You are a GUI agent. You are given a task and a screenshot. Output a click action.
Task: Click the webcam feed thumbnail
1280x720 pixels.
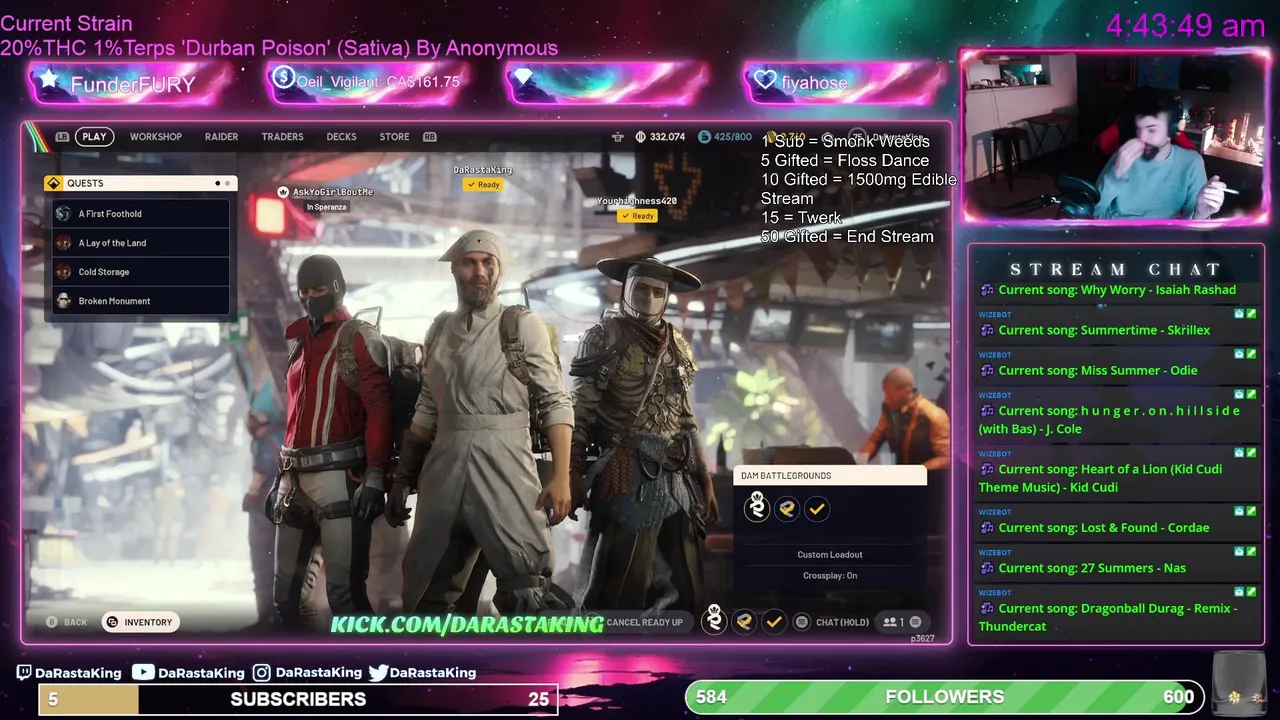pos(1114,137)
